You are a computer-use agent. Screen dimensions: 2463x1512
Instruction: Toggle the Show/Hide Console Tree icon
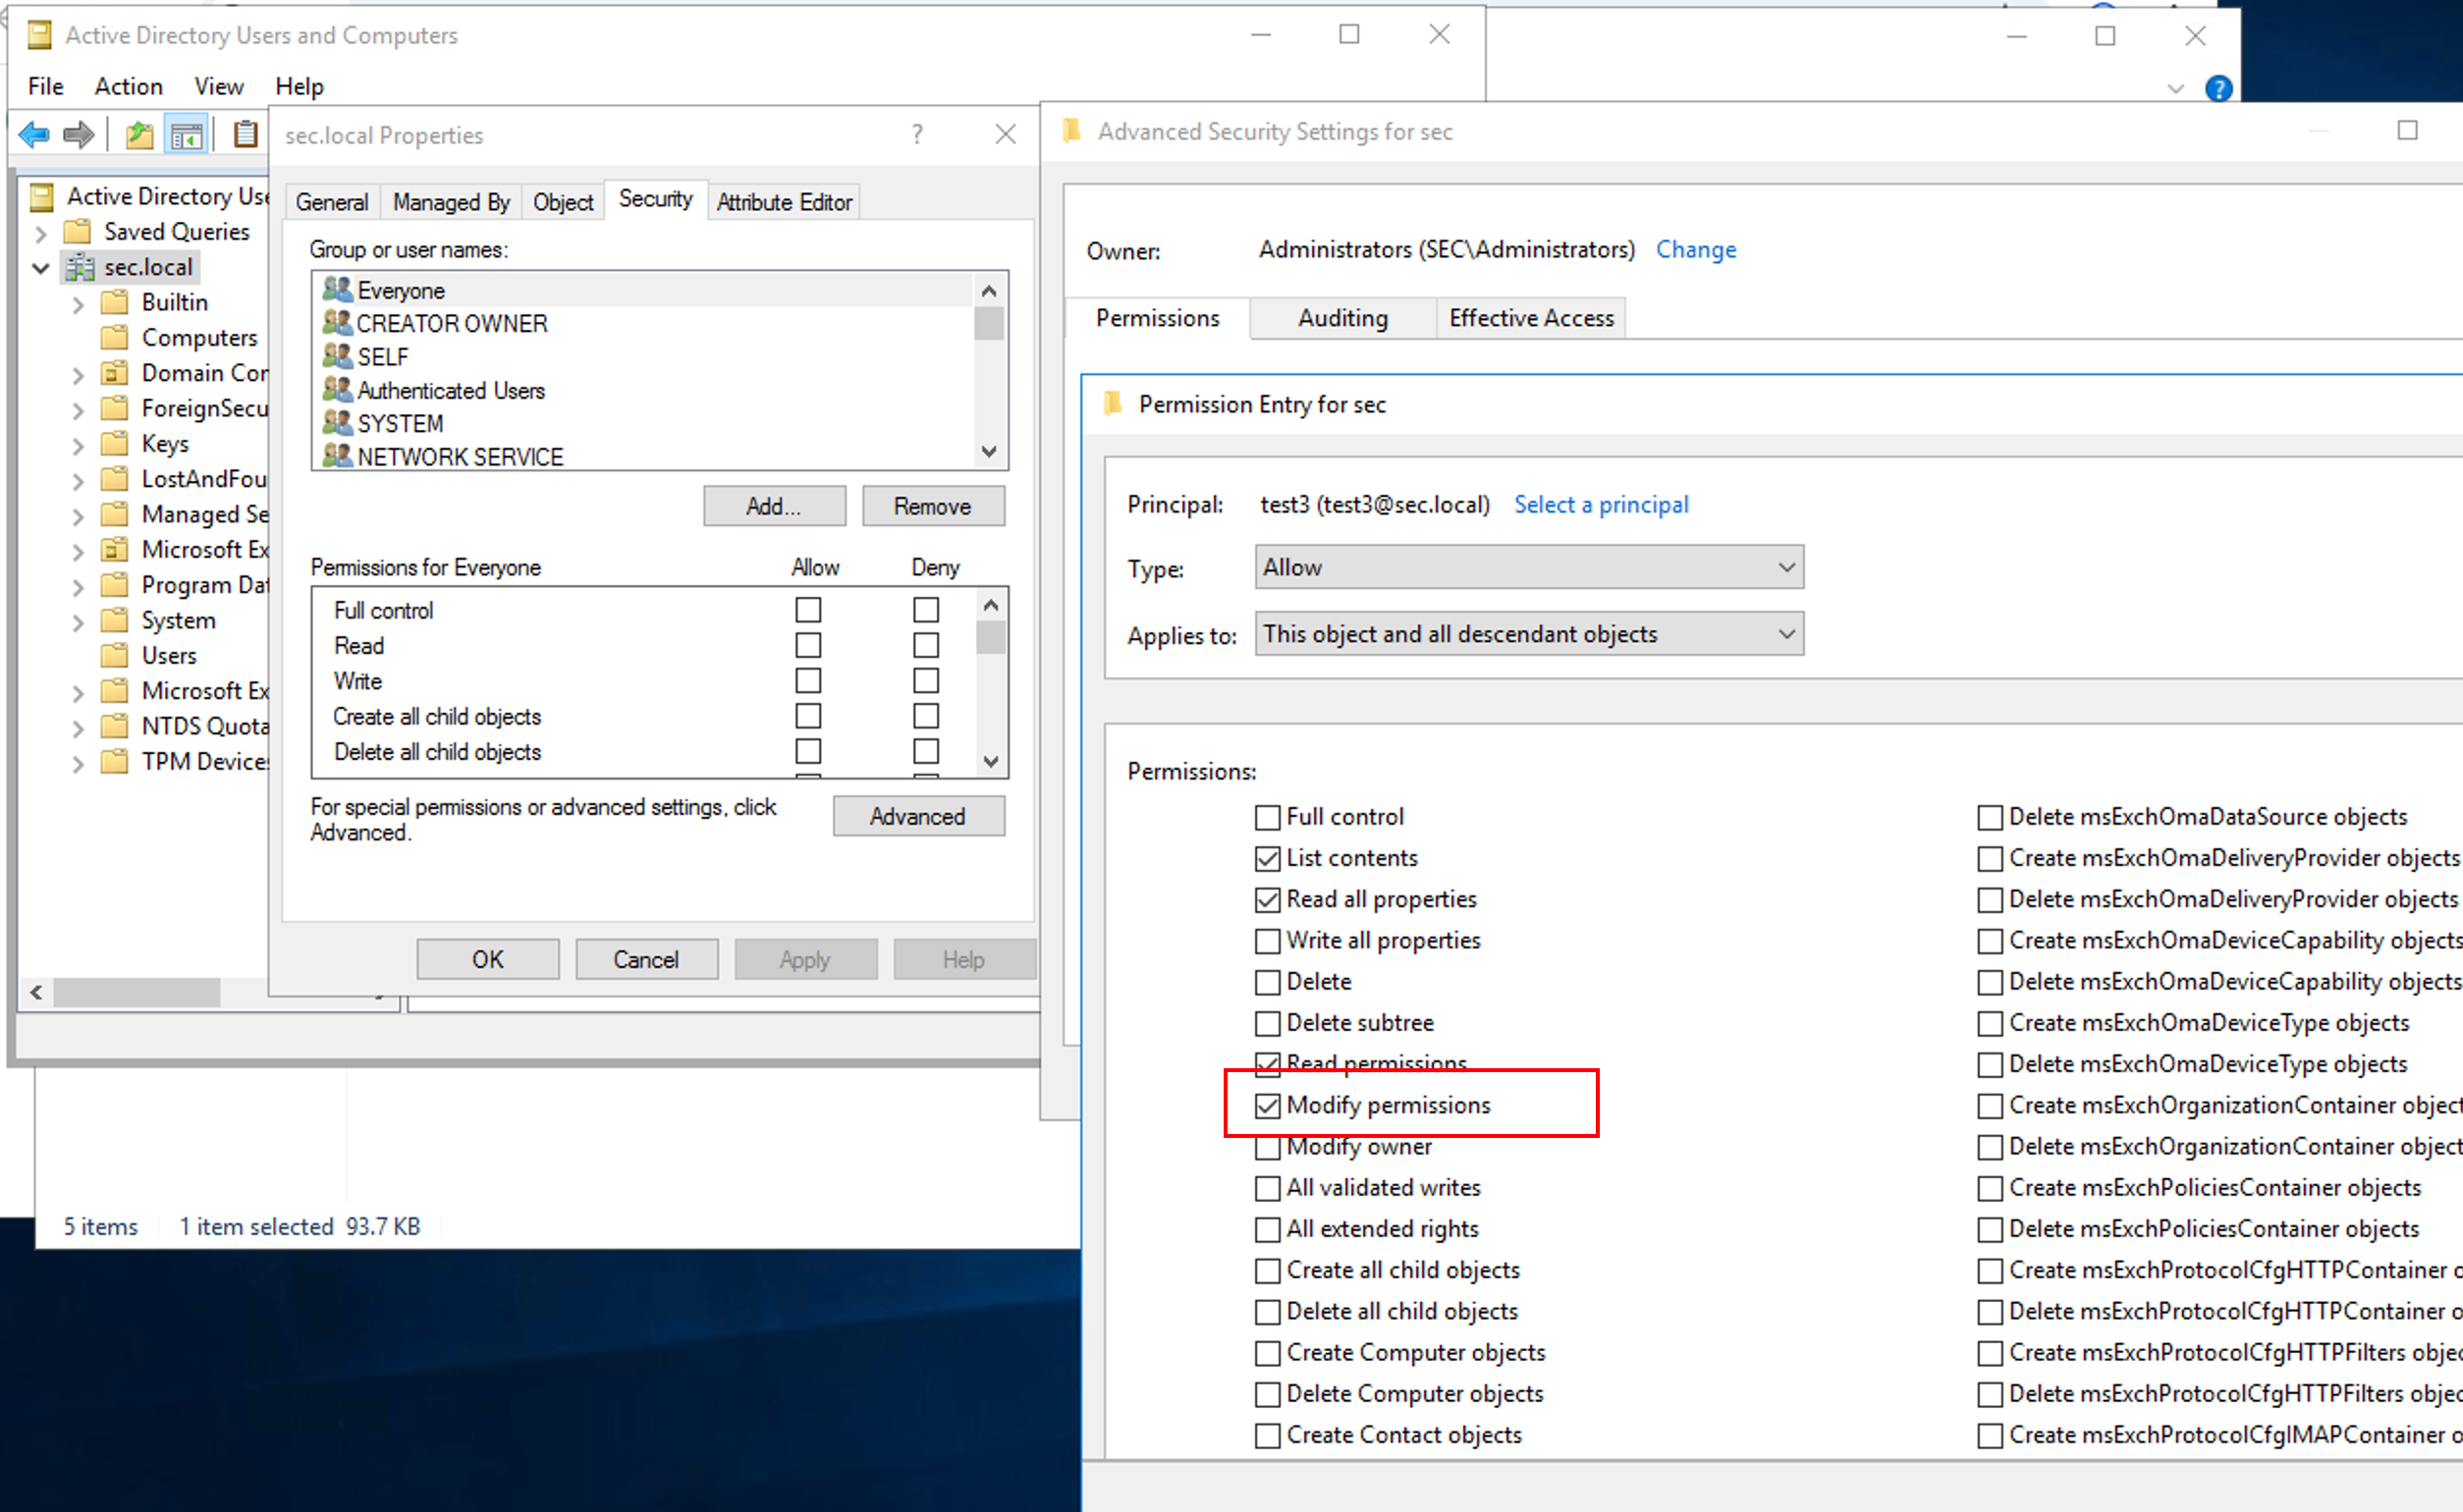coord(187,134)
